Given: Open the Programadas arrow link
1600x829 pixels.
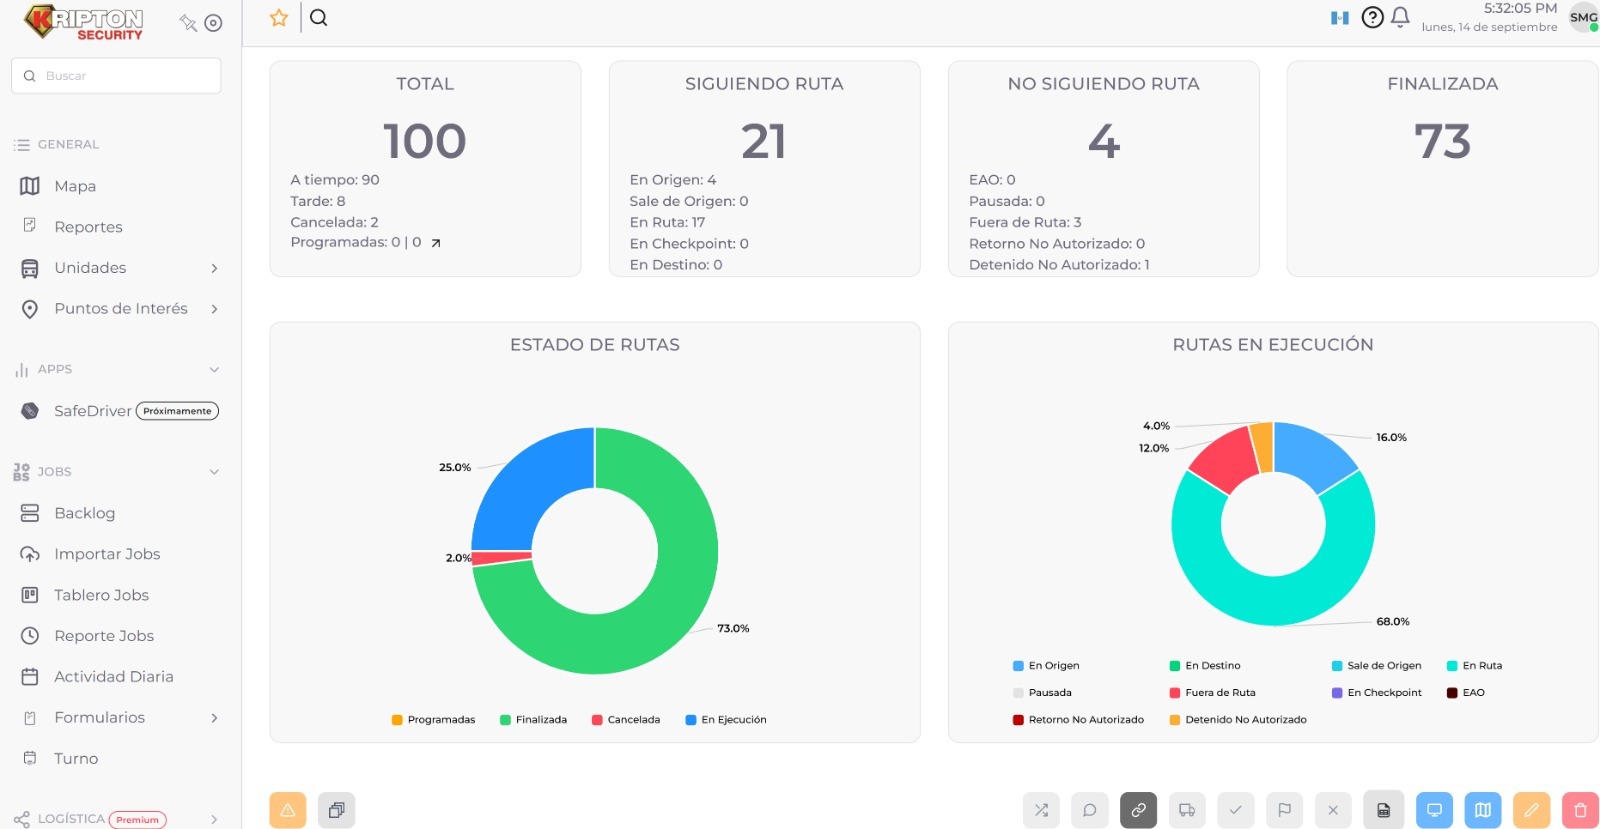Looking at the screenshot, I should point(435,243).
